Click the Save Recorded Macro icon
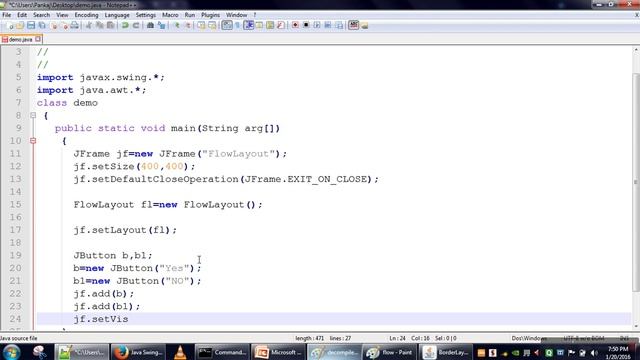This screenshot has width=640, height=360. tap(339, 25)
